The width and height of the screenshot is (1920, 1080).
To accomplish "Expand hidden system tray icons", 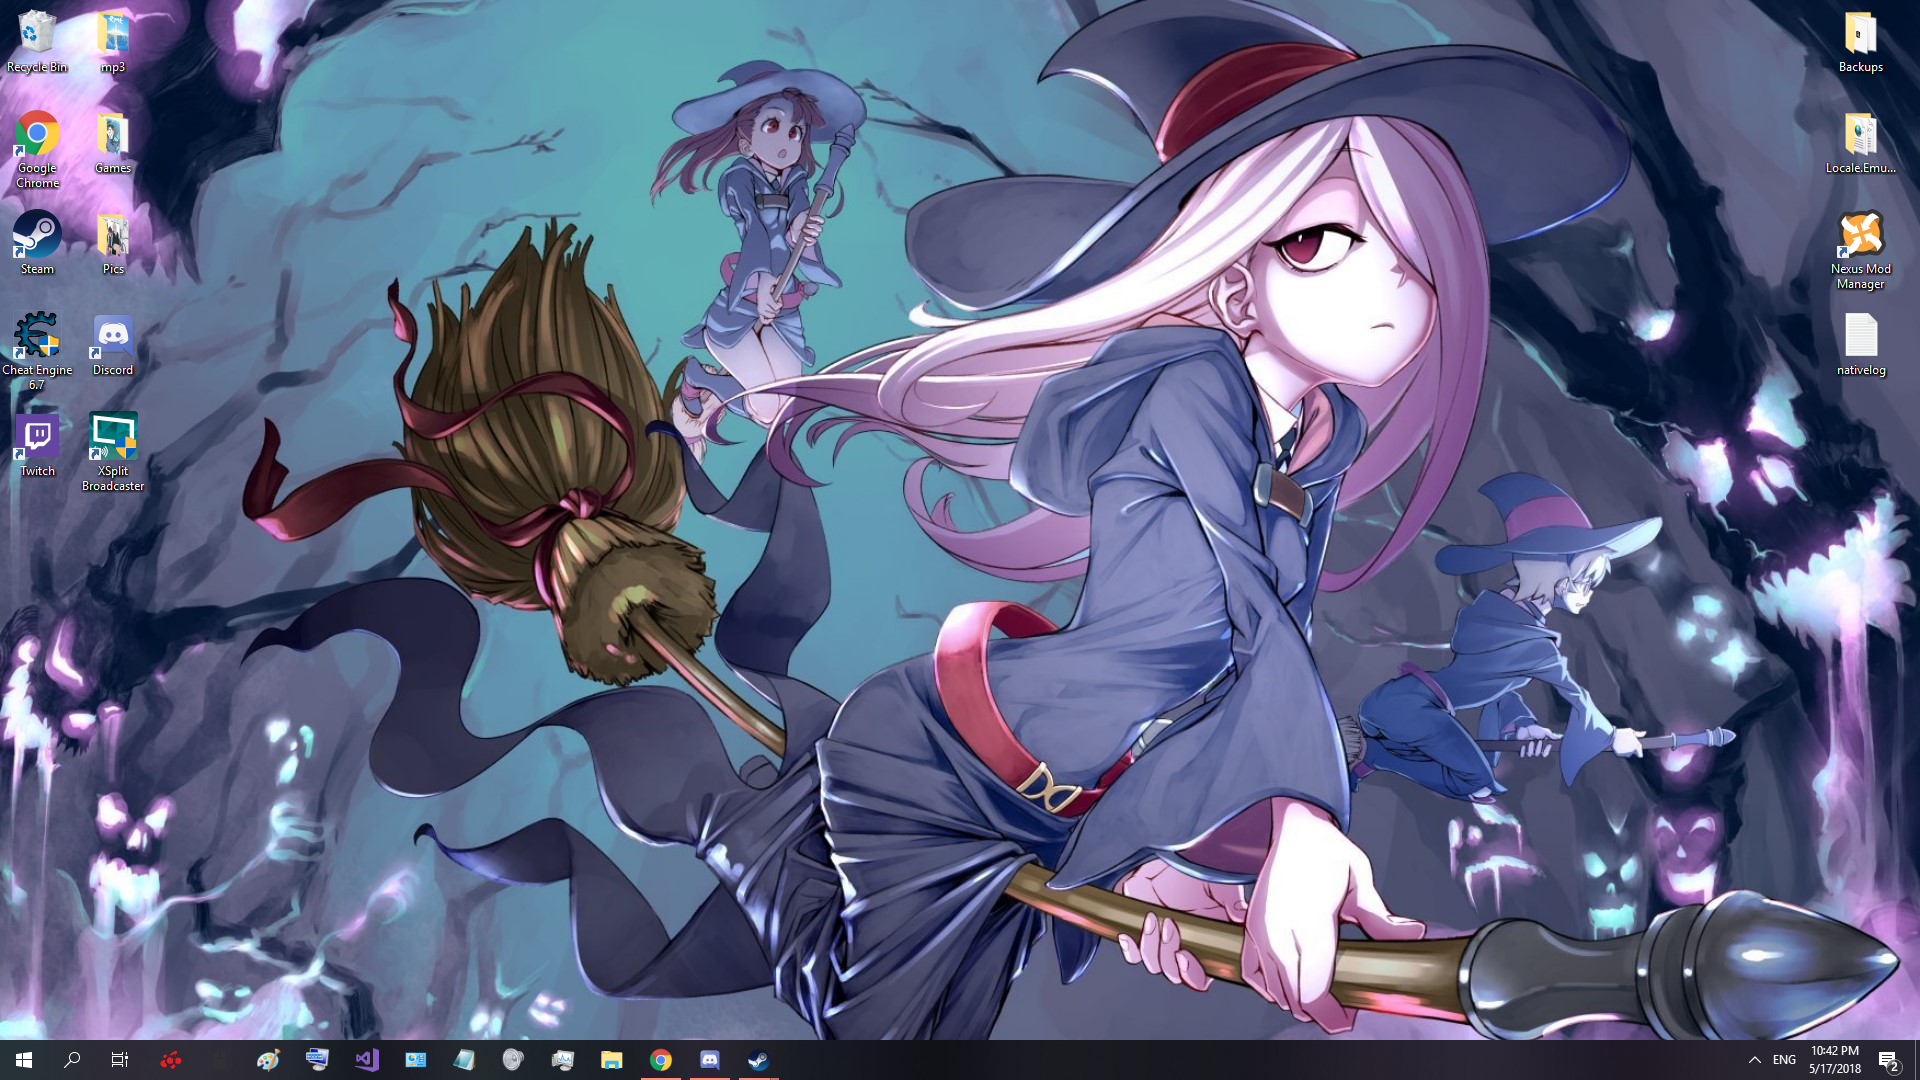I will (1754, 1060).
